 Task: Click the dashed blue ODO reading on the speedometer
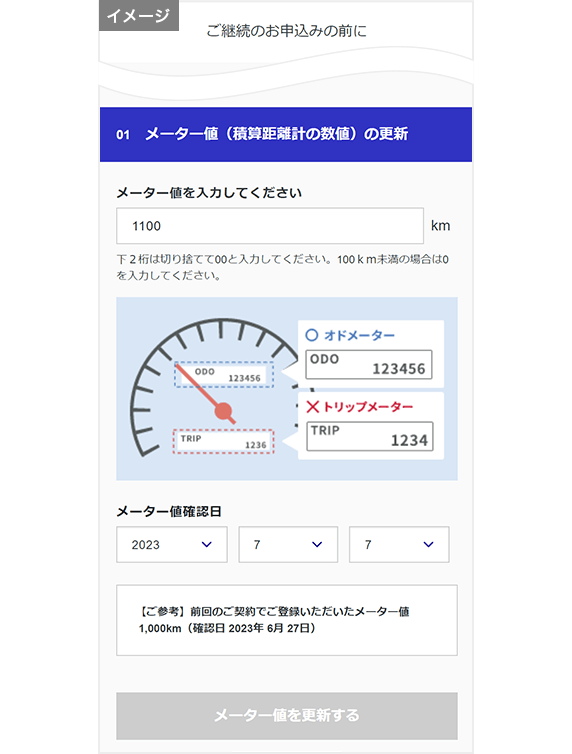point(224,375)
